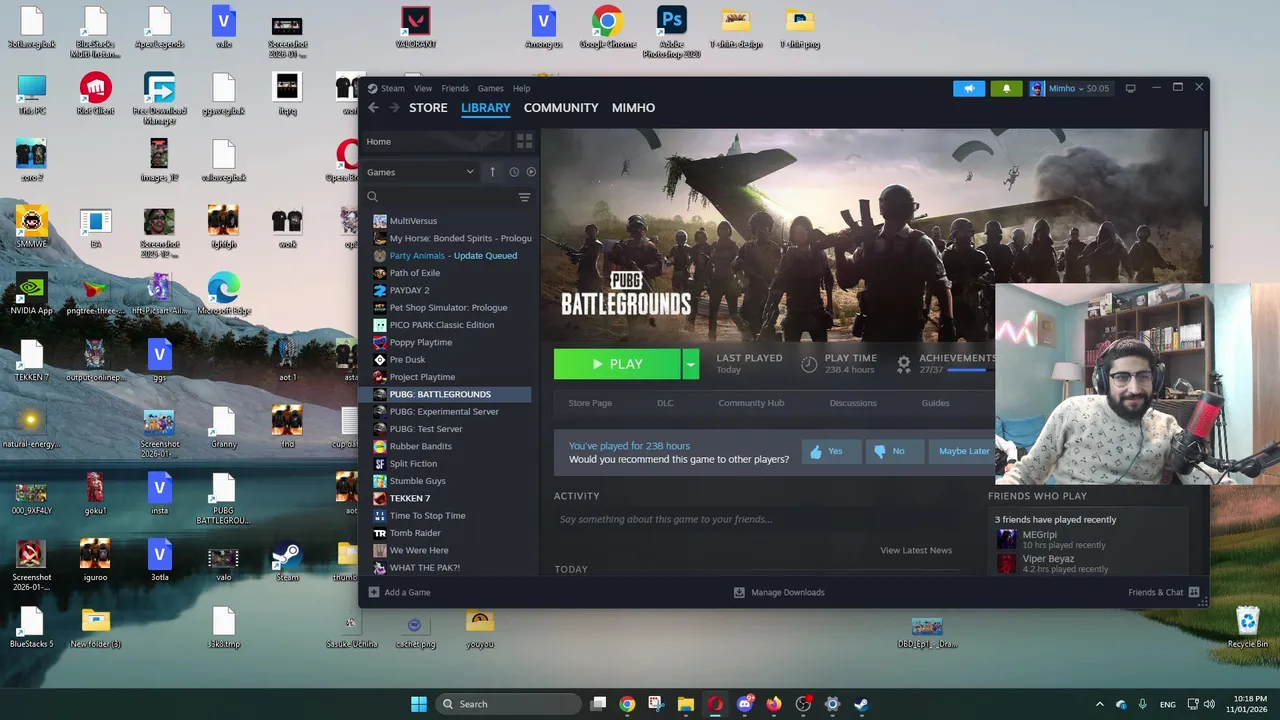Click View Latest News
Viewport: 1280px width, 720px height.
click(916, 550)
